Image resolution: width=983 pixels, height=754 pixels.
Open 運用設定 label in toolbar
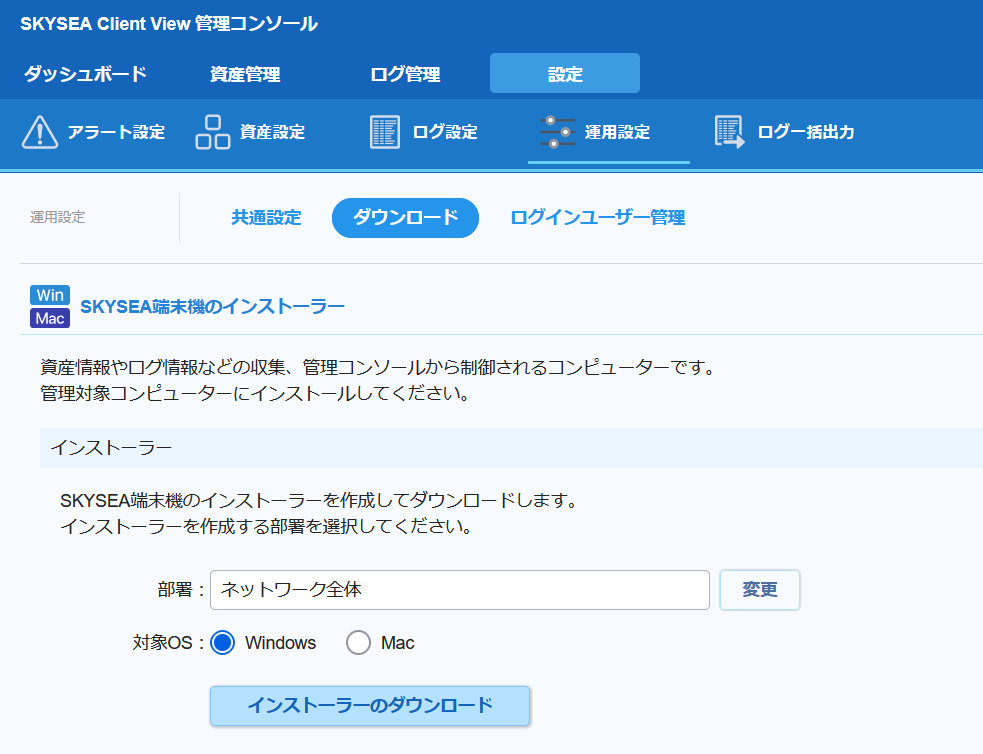618,132
